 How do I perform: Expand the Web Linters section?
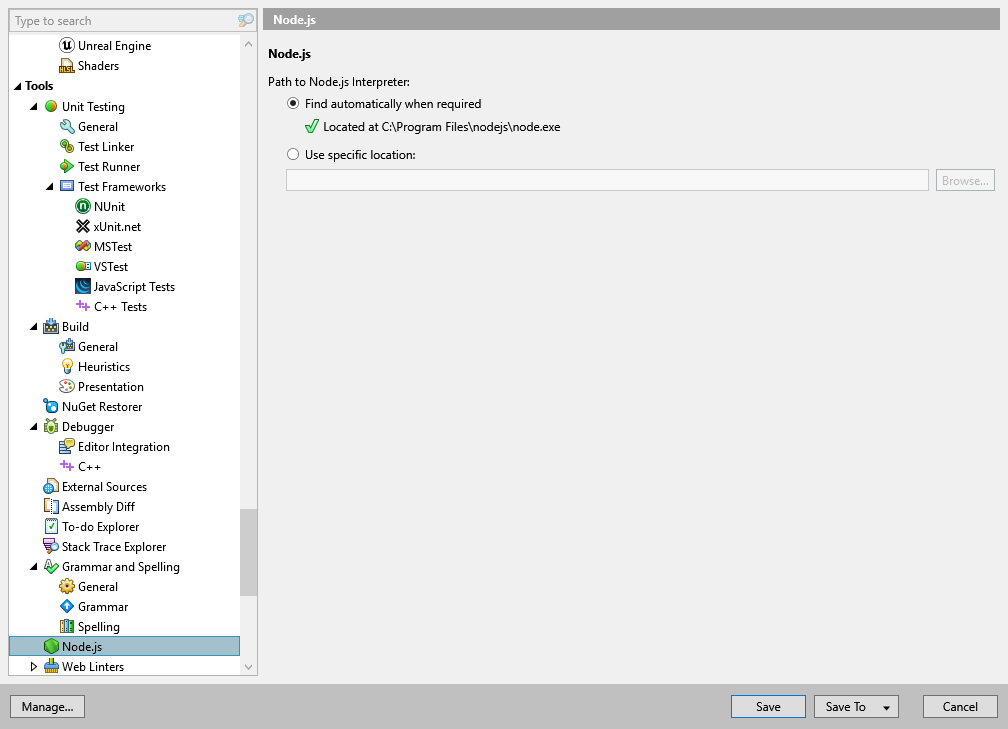pyautogui.click(x=33, y=666)
